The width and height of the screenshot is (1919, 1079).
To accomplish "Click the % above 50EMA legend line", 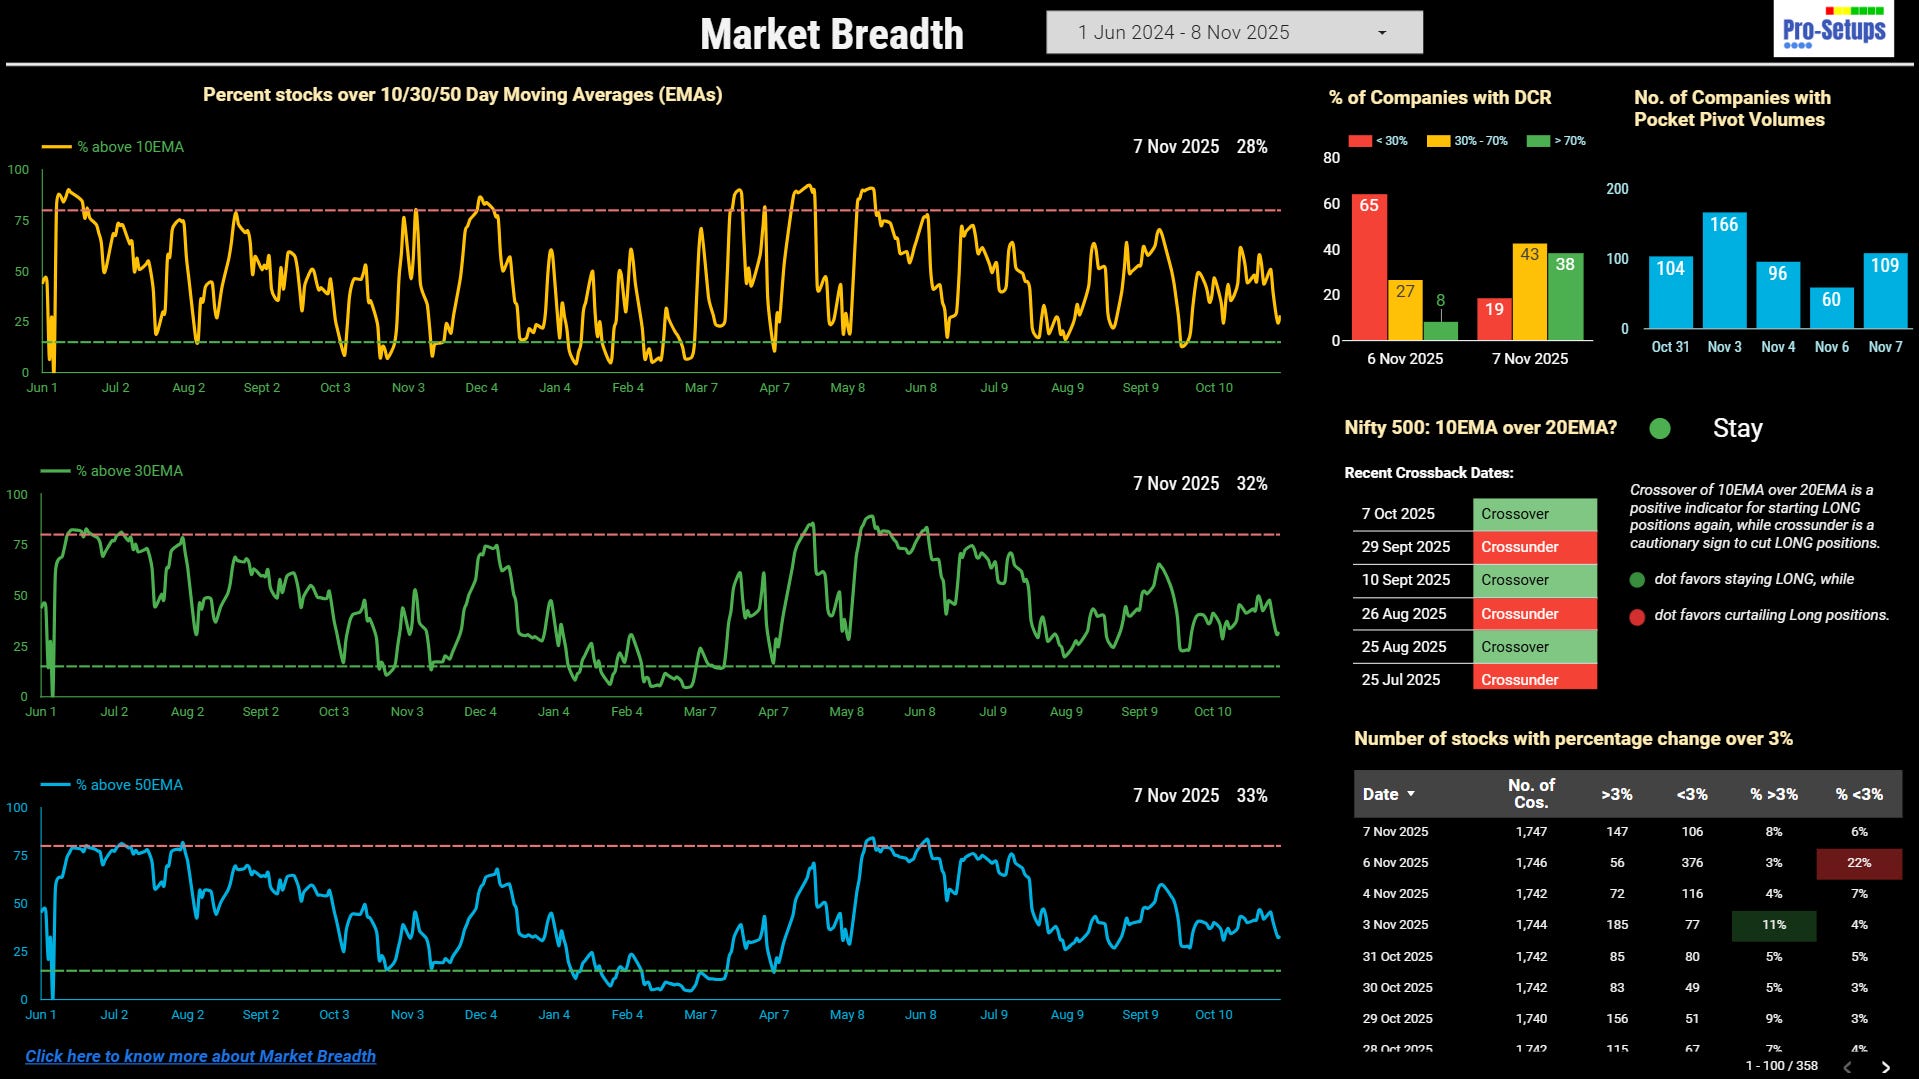I will click(56, 785).
